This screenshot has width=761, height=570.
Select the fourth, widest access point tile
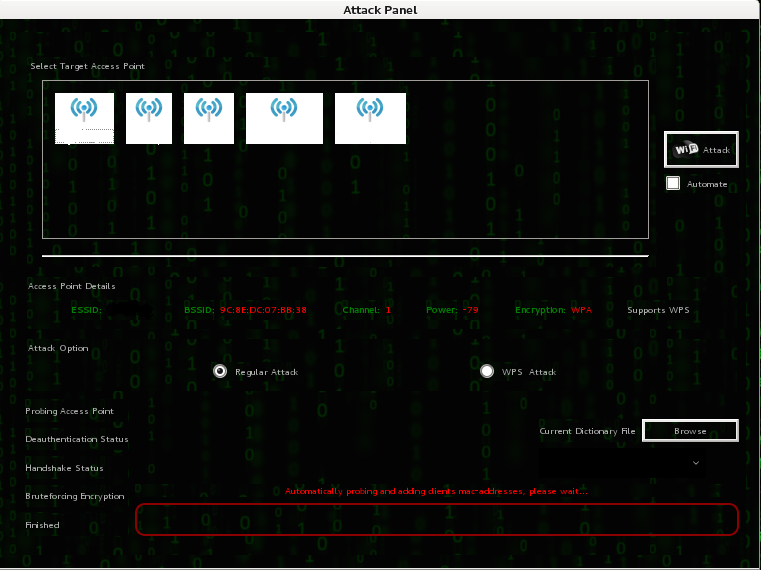tap(284, 118)
